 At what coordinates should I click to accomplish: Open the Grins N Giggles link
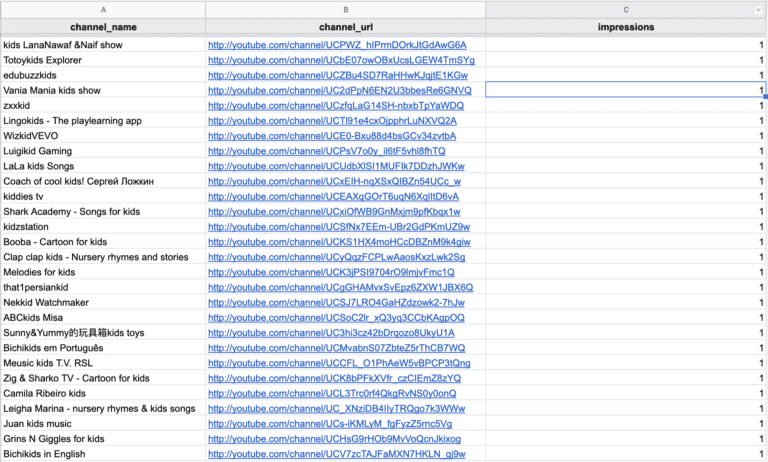(334, 440)
